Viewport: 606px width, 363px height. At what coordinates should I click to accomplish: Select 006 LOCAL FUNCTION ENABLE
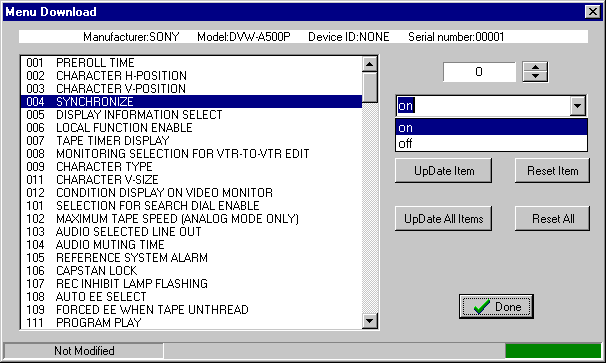(191, 128)
